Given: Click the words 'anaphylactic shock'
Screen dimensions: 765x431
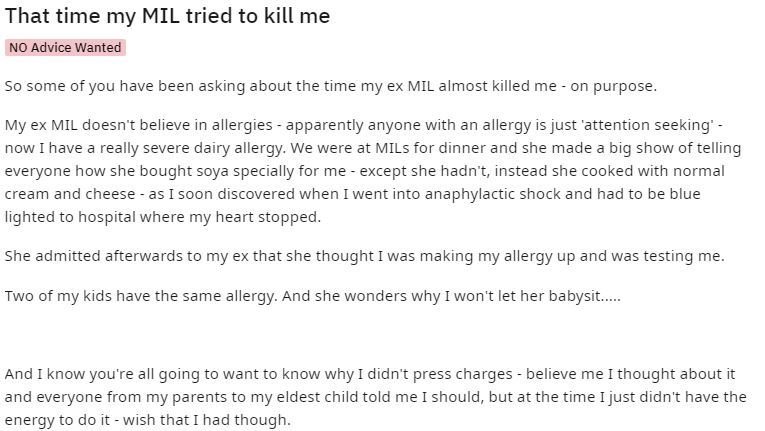Looking at the screenshot, I should [492, 194].
